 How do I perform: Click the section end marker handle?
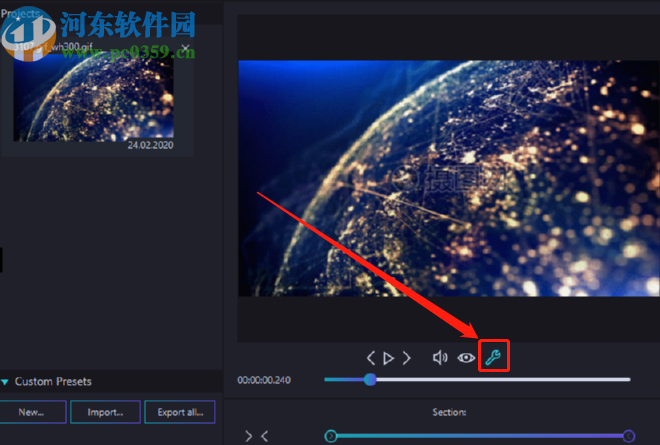click(x=628, y=436)
